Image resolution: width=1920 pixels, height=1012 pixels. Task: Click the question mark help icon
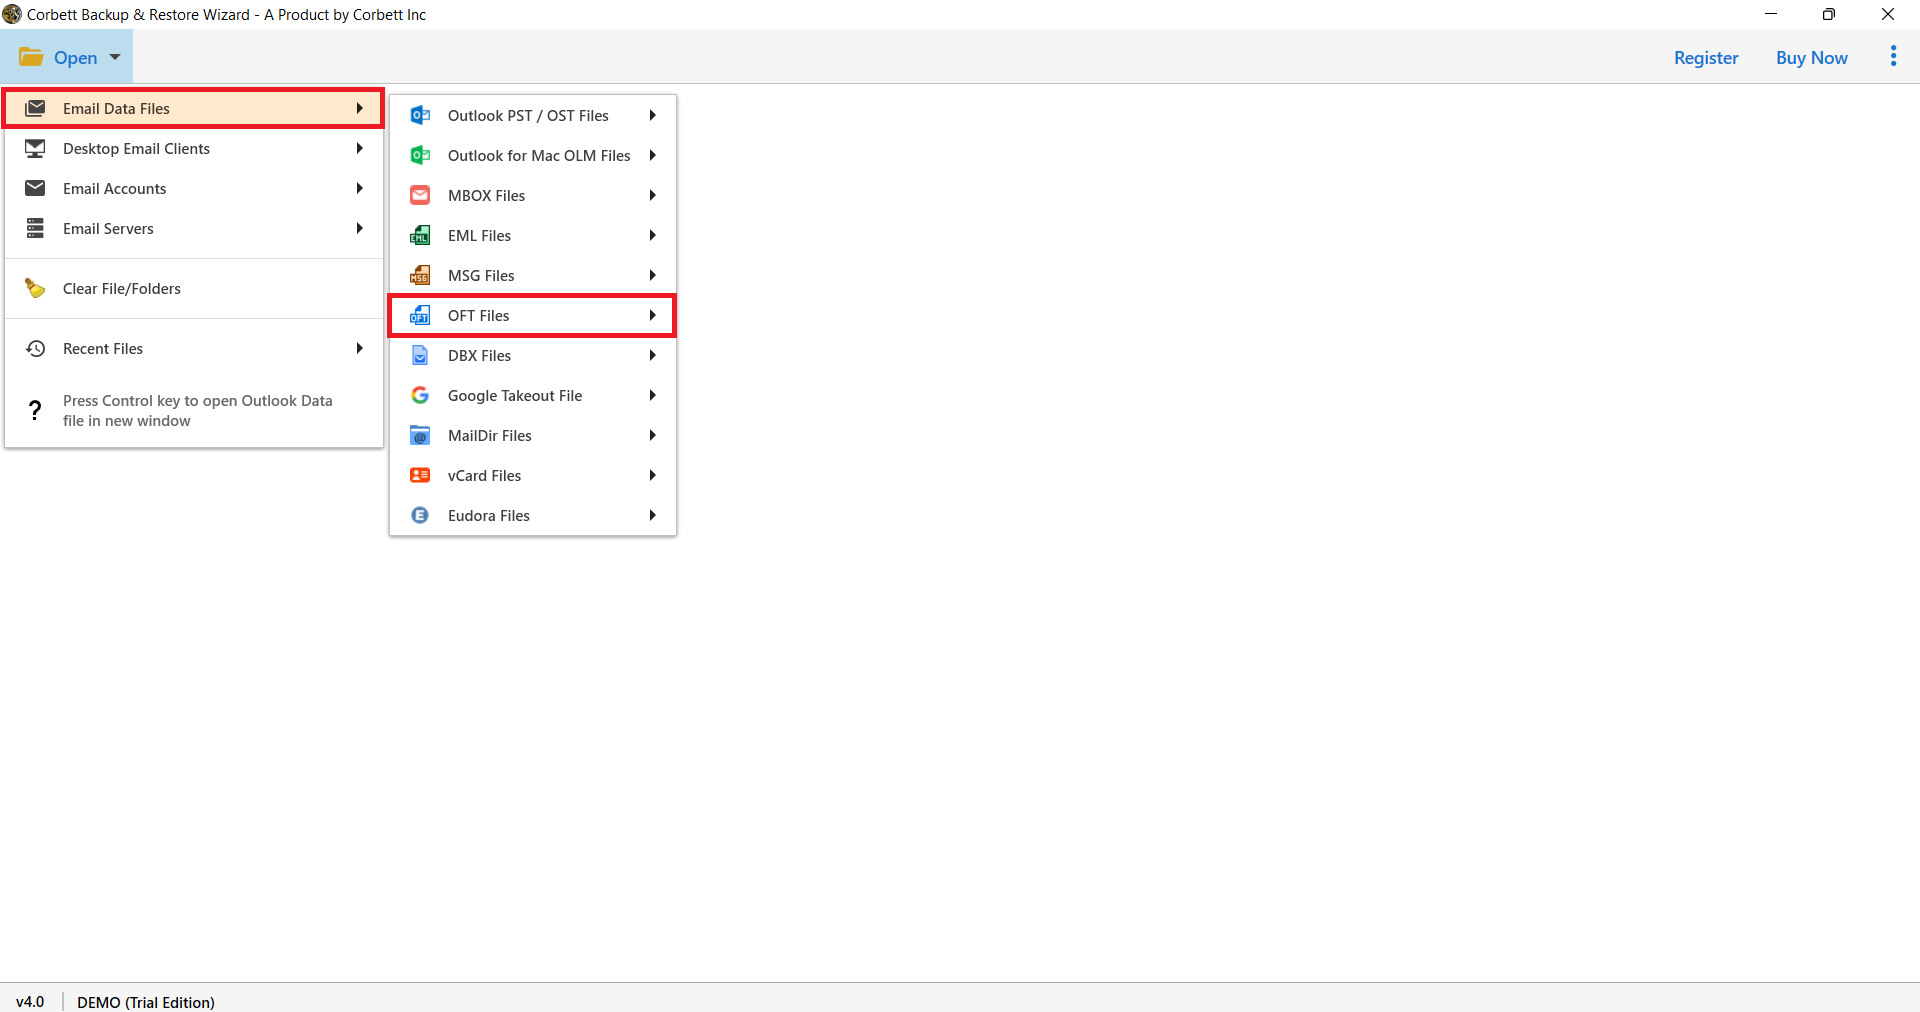click(35, 410)
